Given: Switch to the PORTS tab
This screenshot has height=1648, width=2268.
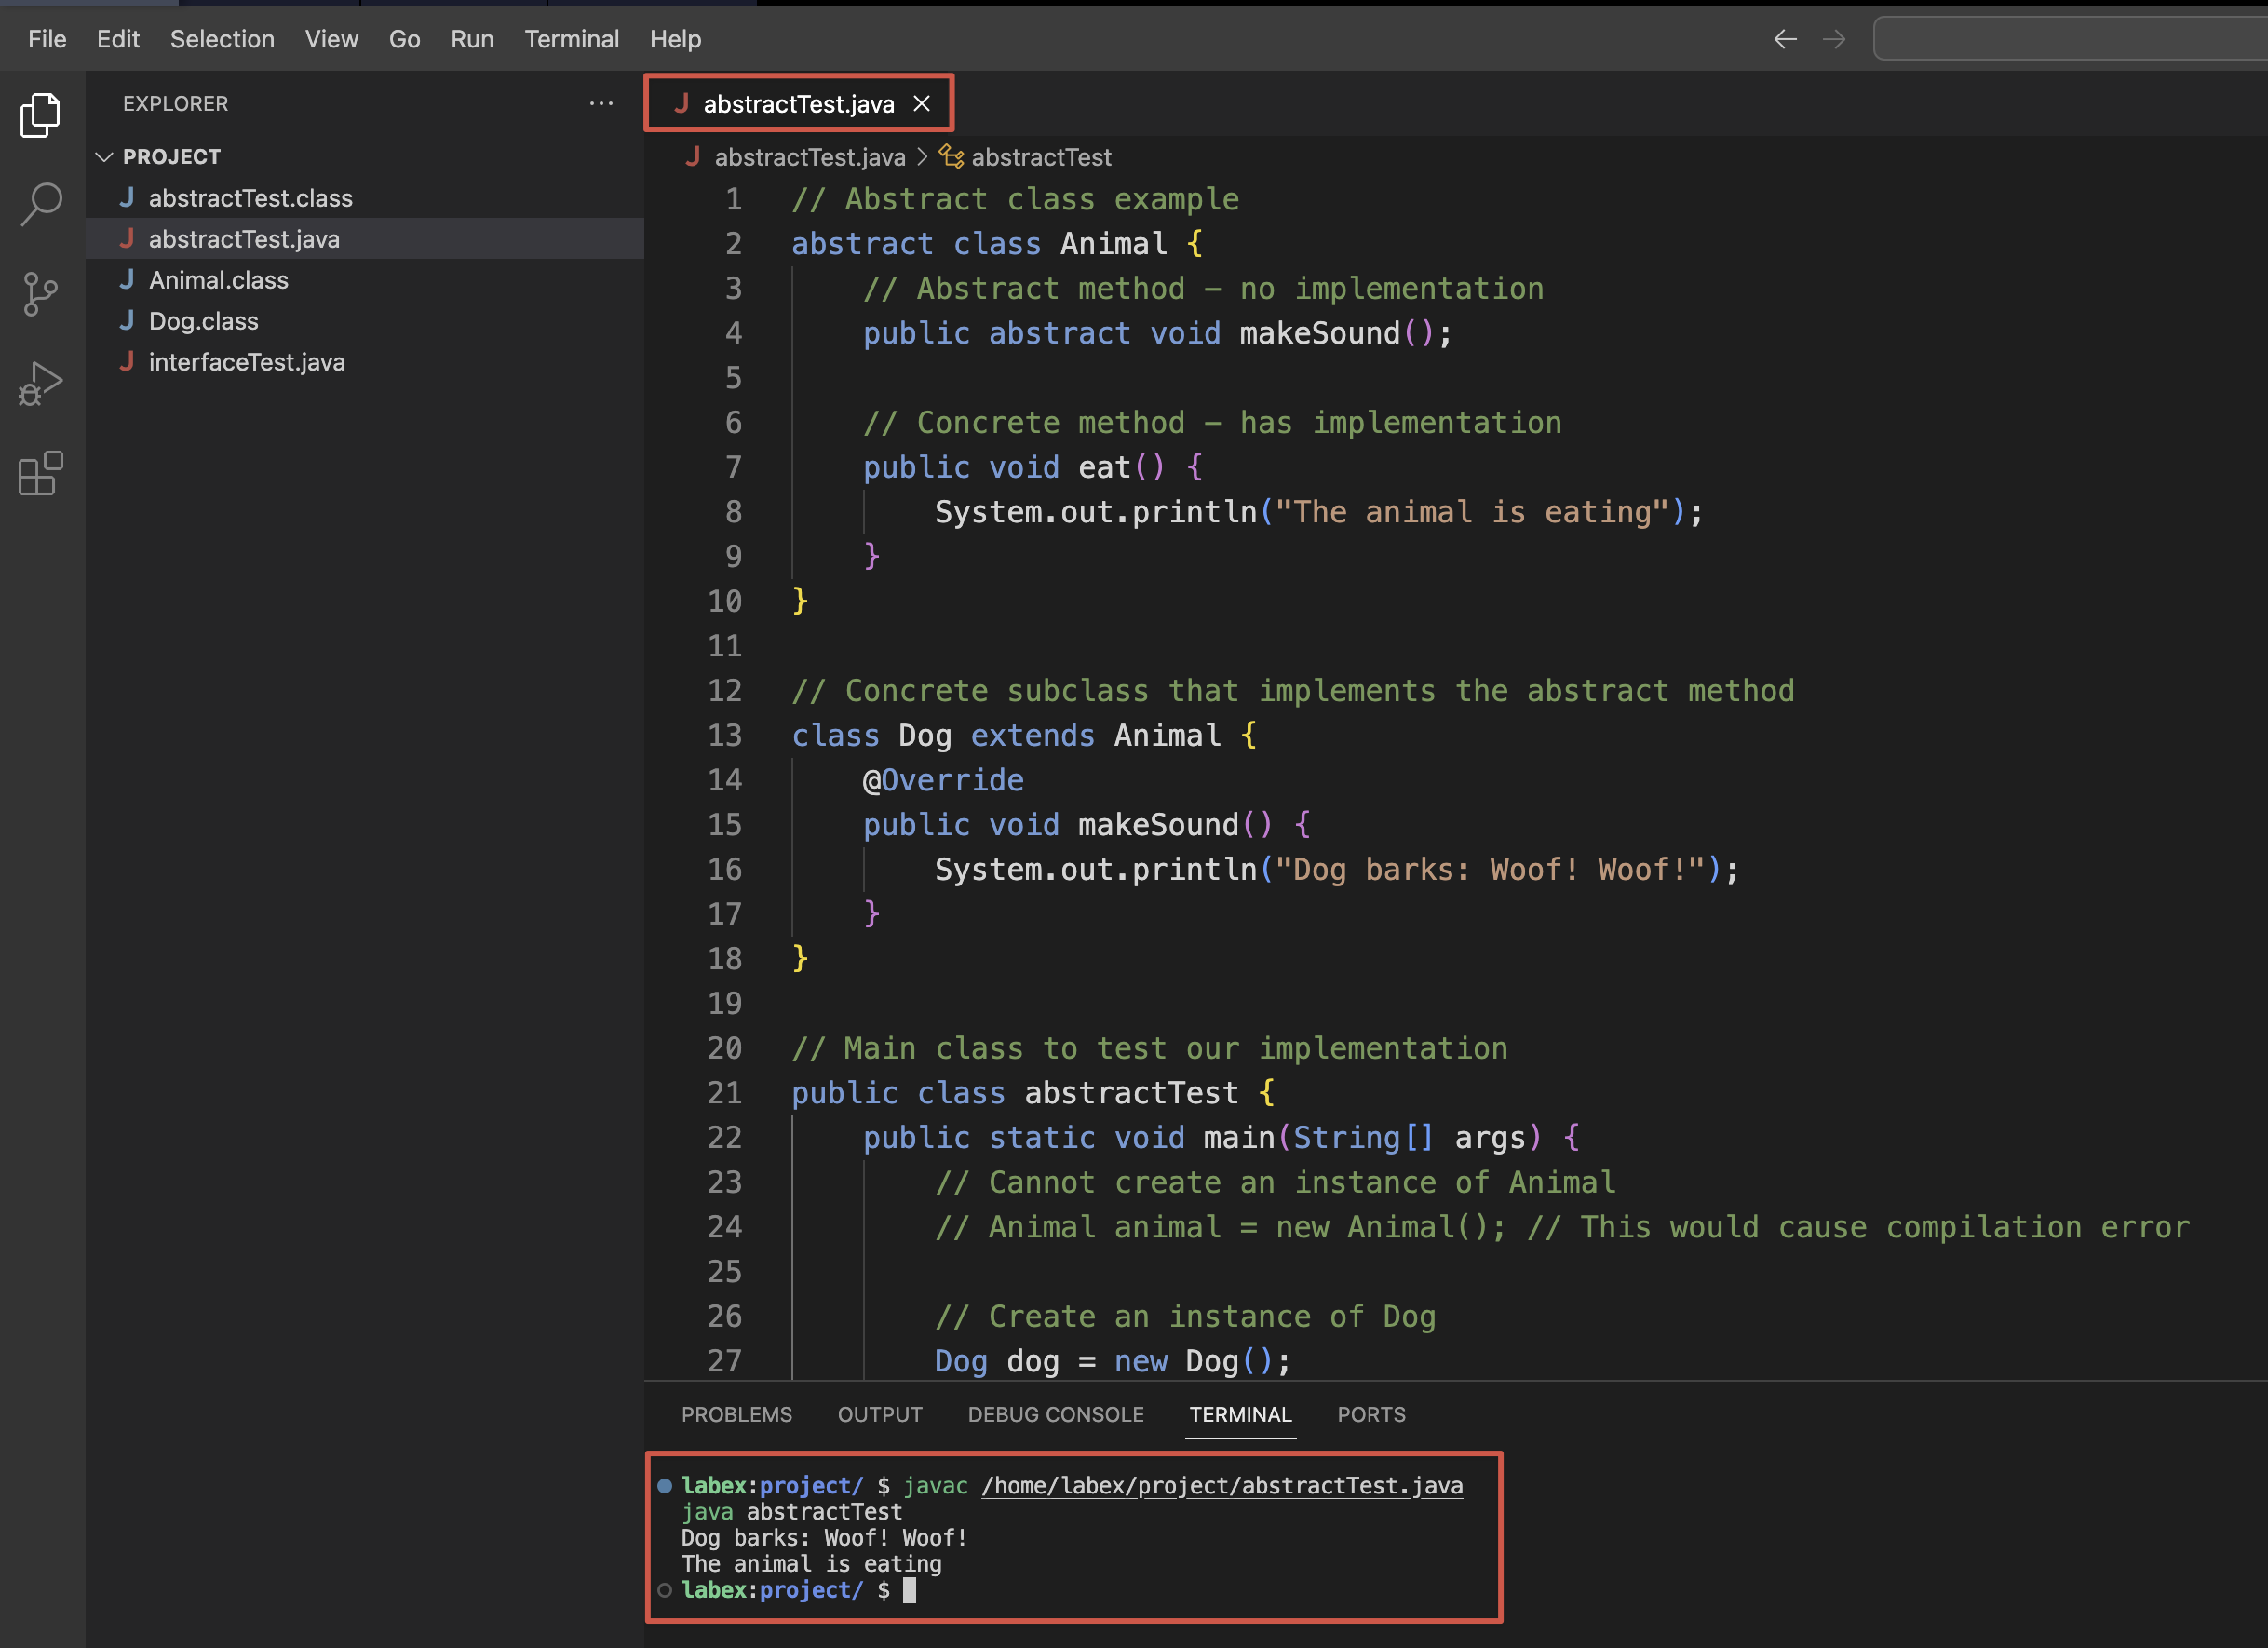Looking at the screenshot, I should pos(1371,1414).
